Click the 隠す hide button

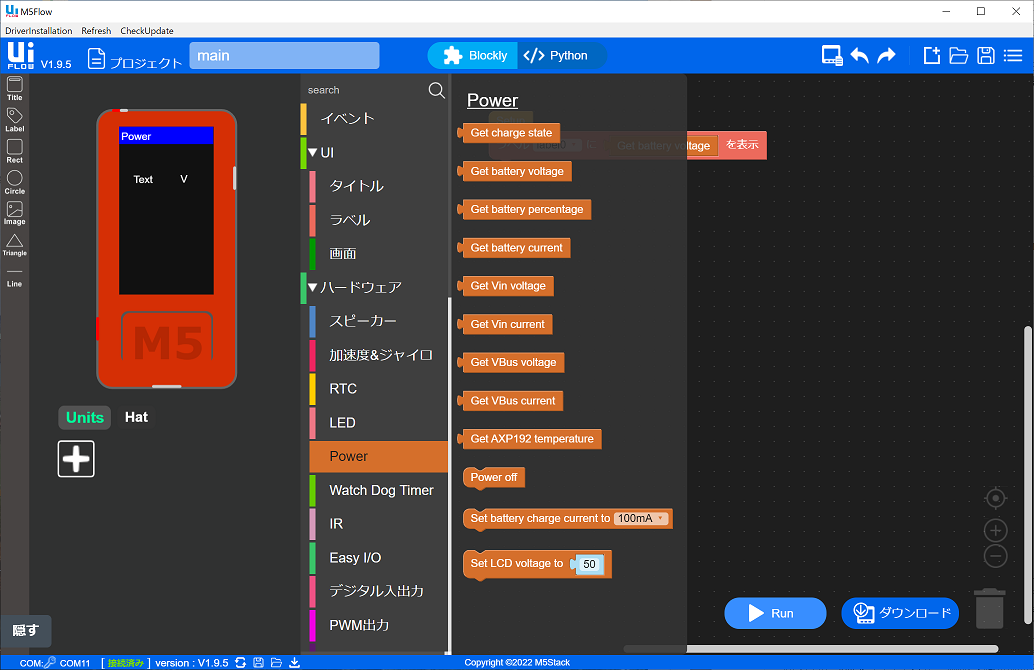pos(26,631)
